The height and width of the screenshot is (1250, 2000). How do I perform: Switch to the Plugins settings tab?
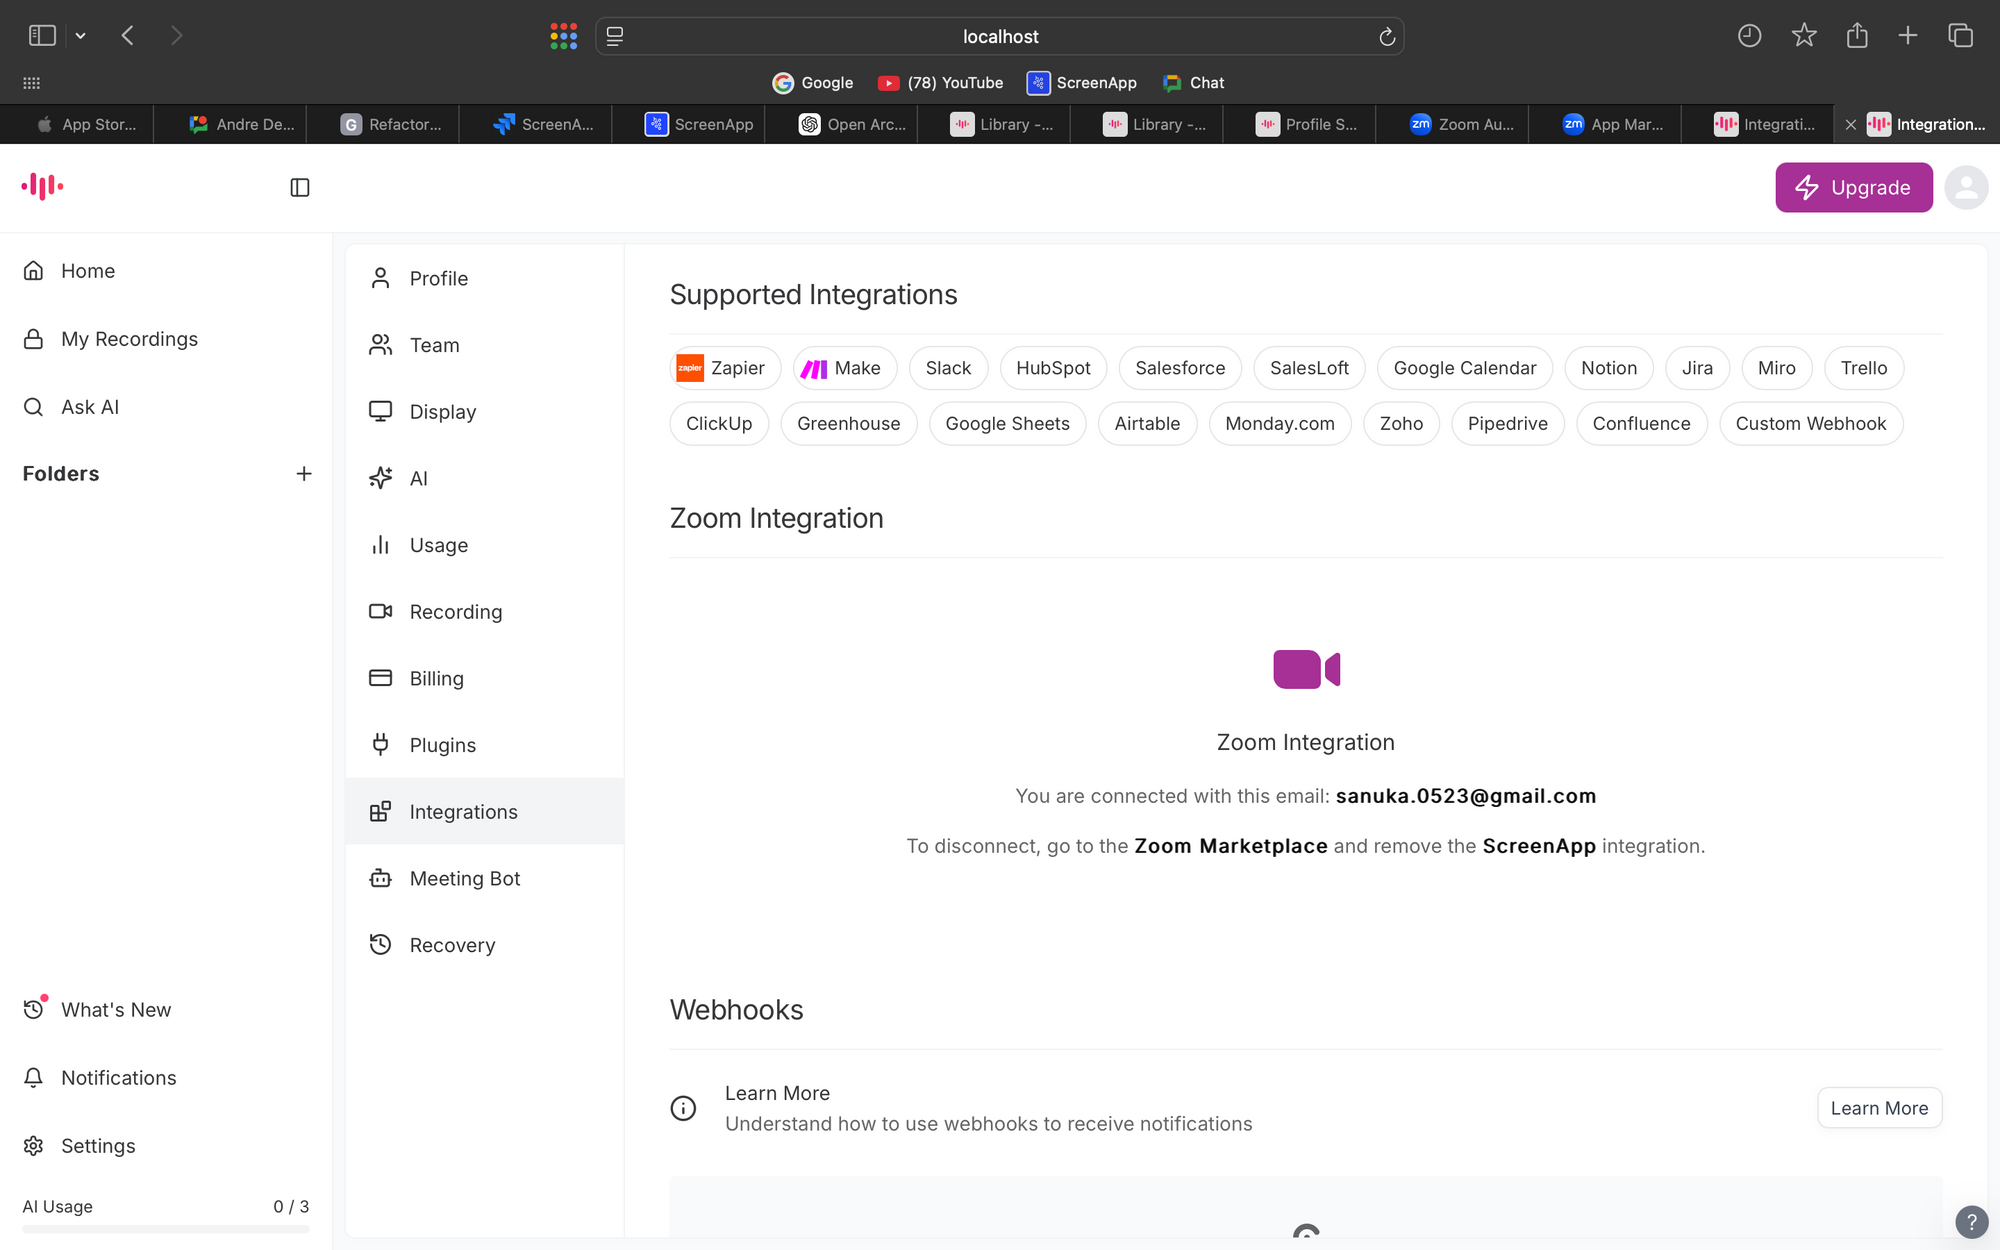(442, 745)
